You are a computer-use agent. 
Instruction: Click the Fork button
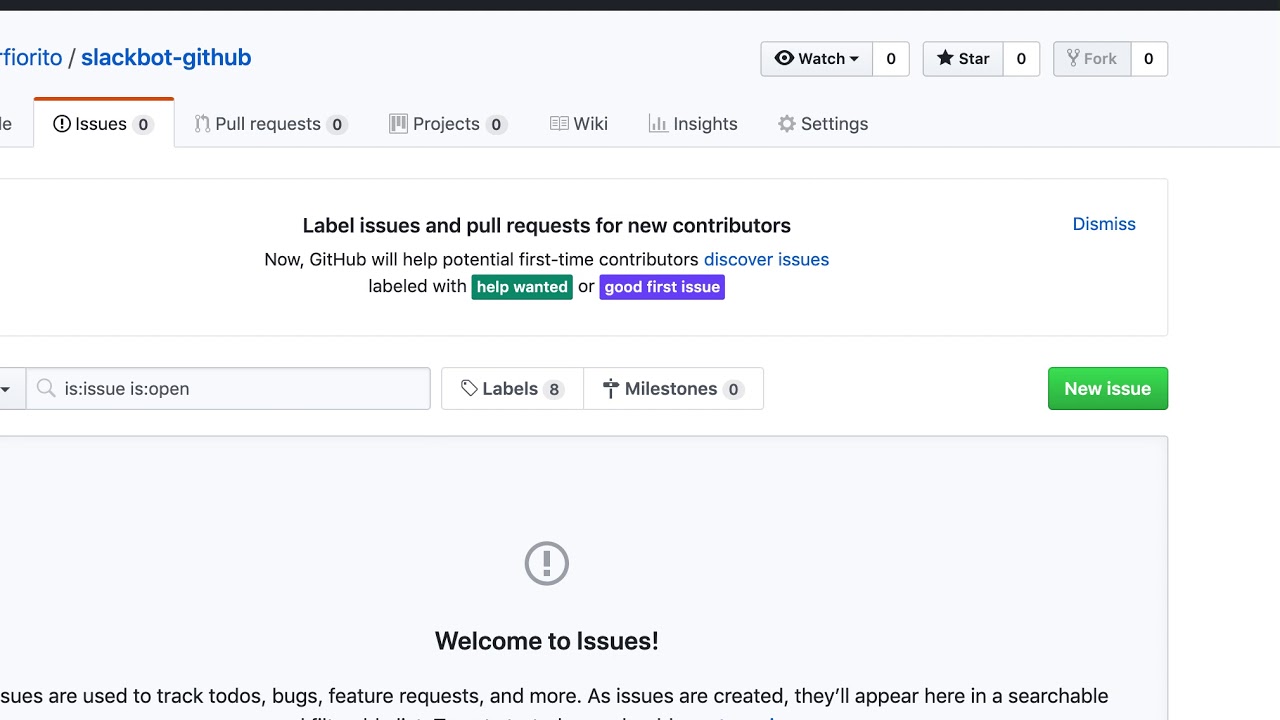[1092, 59]
